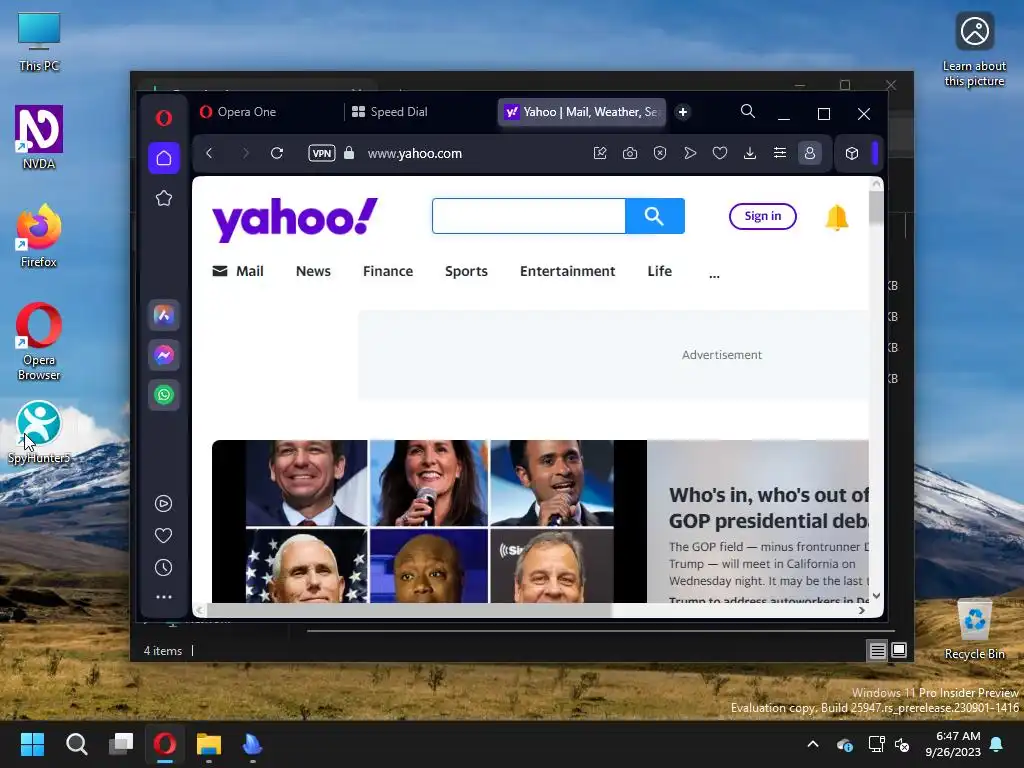Open Messenger from the Opera sidebar

click(164, 355)
